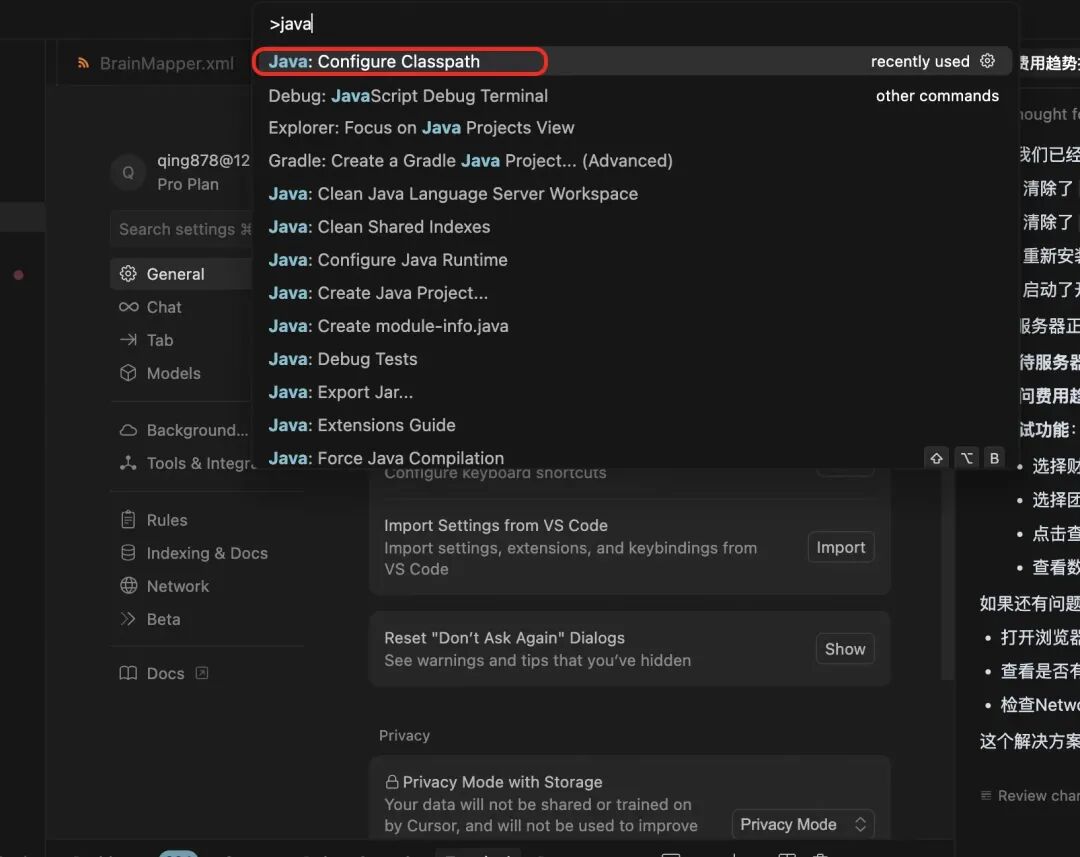This screenshot has height=857, width=1080.
Task: Click the Network globe icon
Action: click(x=128, y=586)
